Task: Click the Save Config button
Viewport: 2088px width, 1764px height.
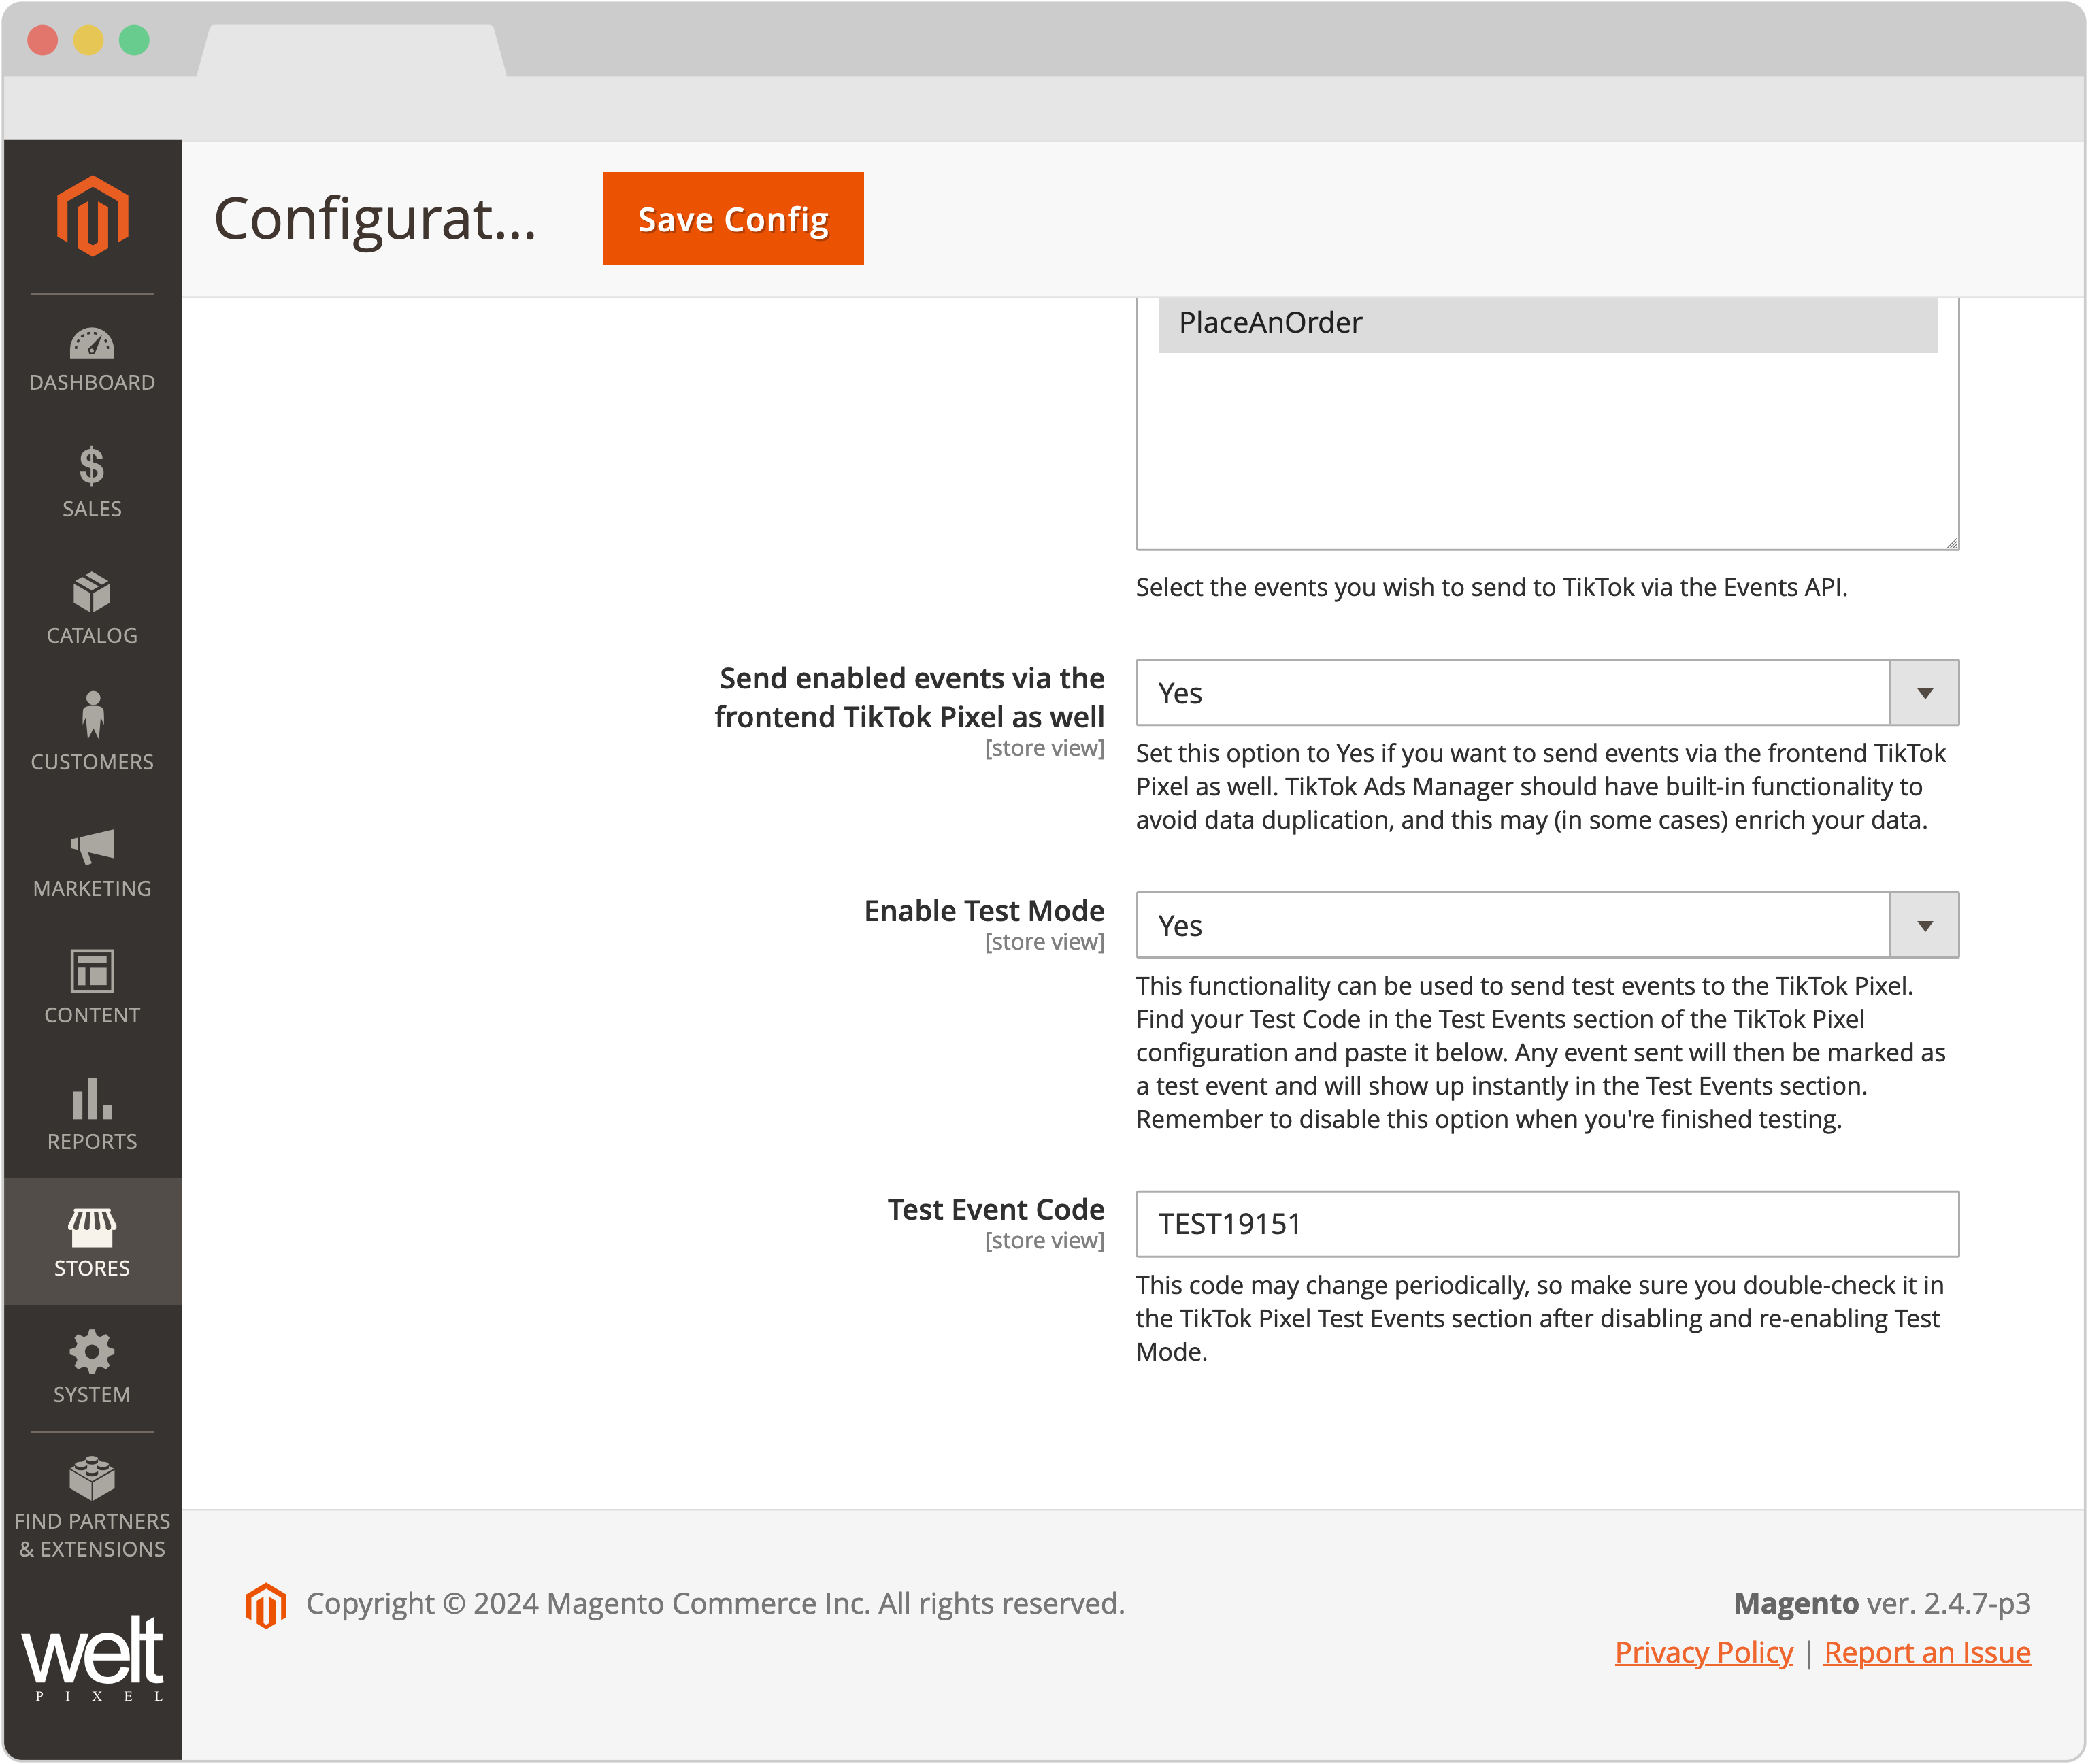Action: coord(733,219)
